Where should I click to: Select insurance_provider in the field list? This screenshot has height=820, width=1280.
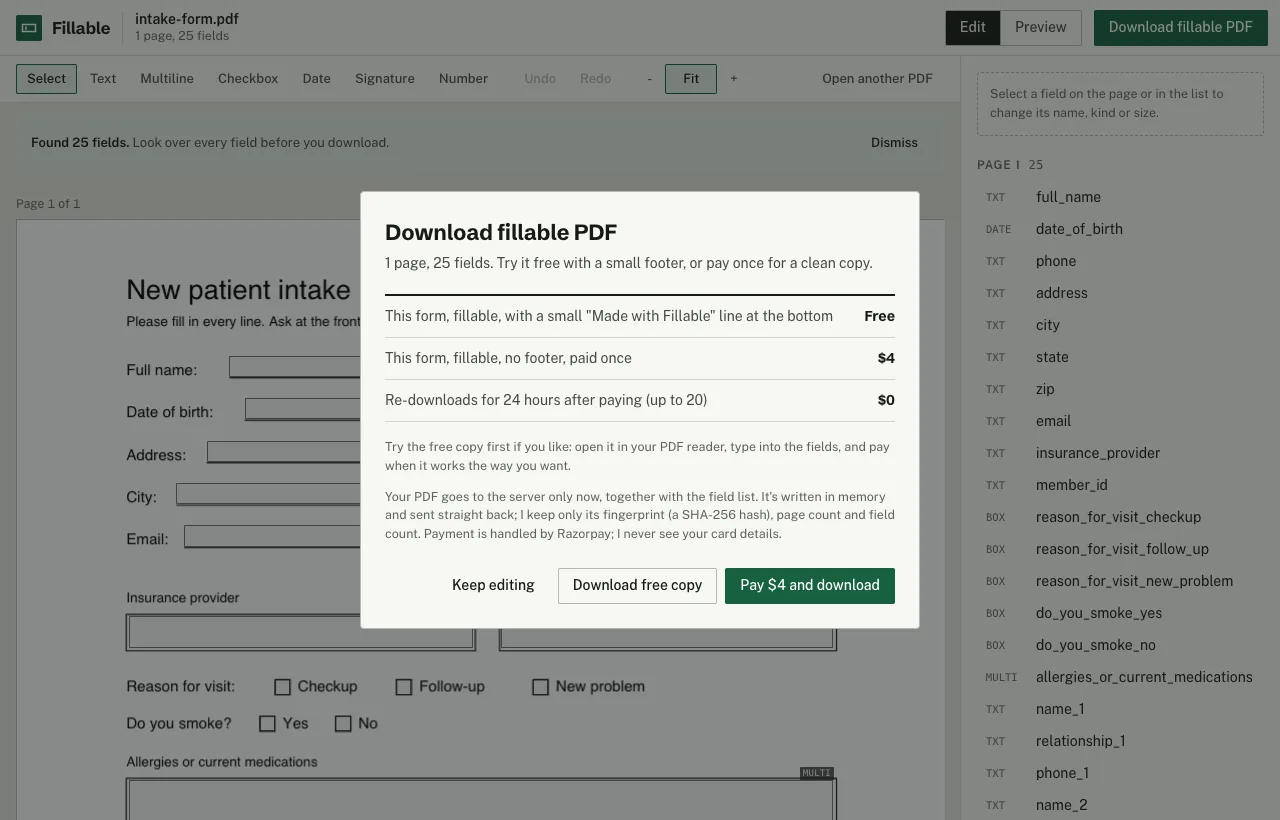1120,453
